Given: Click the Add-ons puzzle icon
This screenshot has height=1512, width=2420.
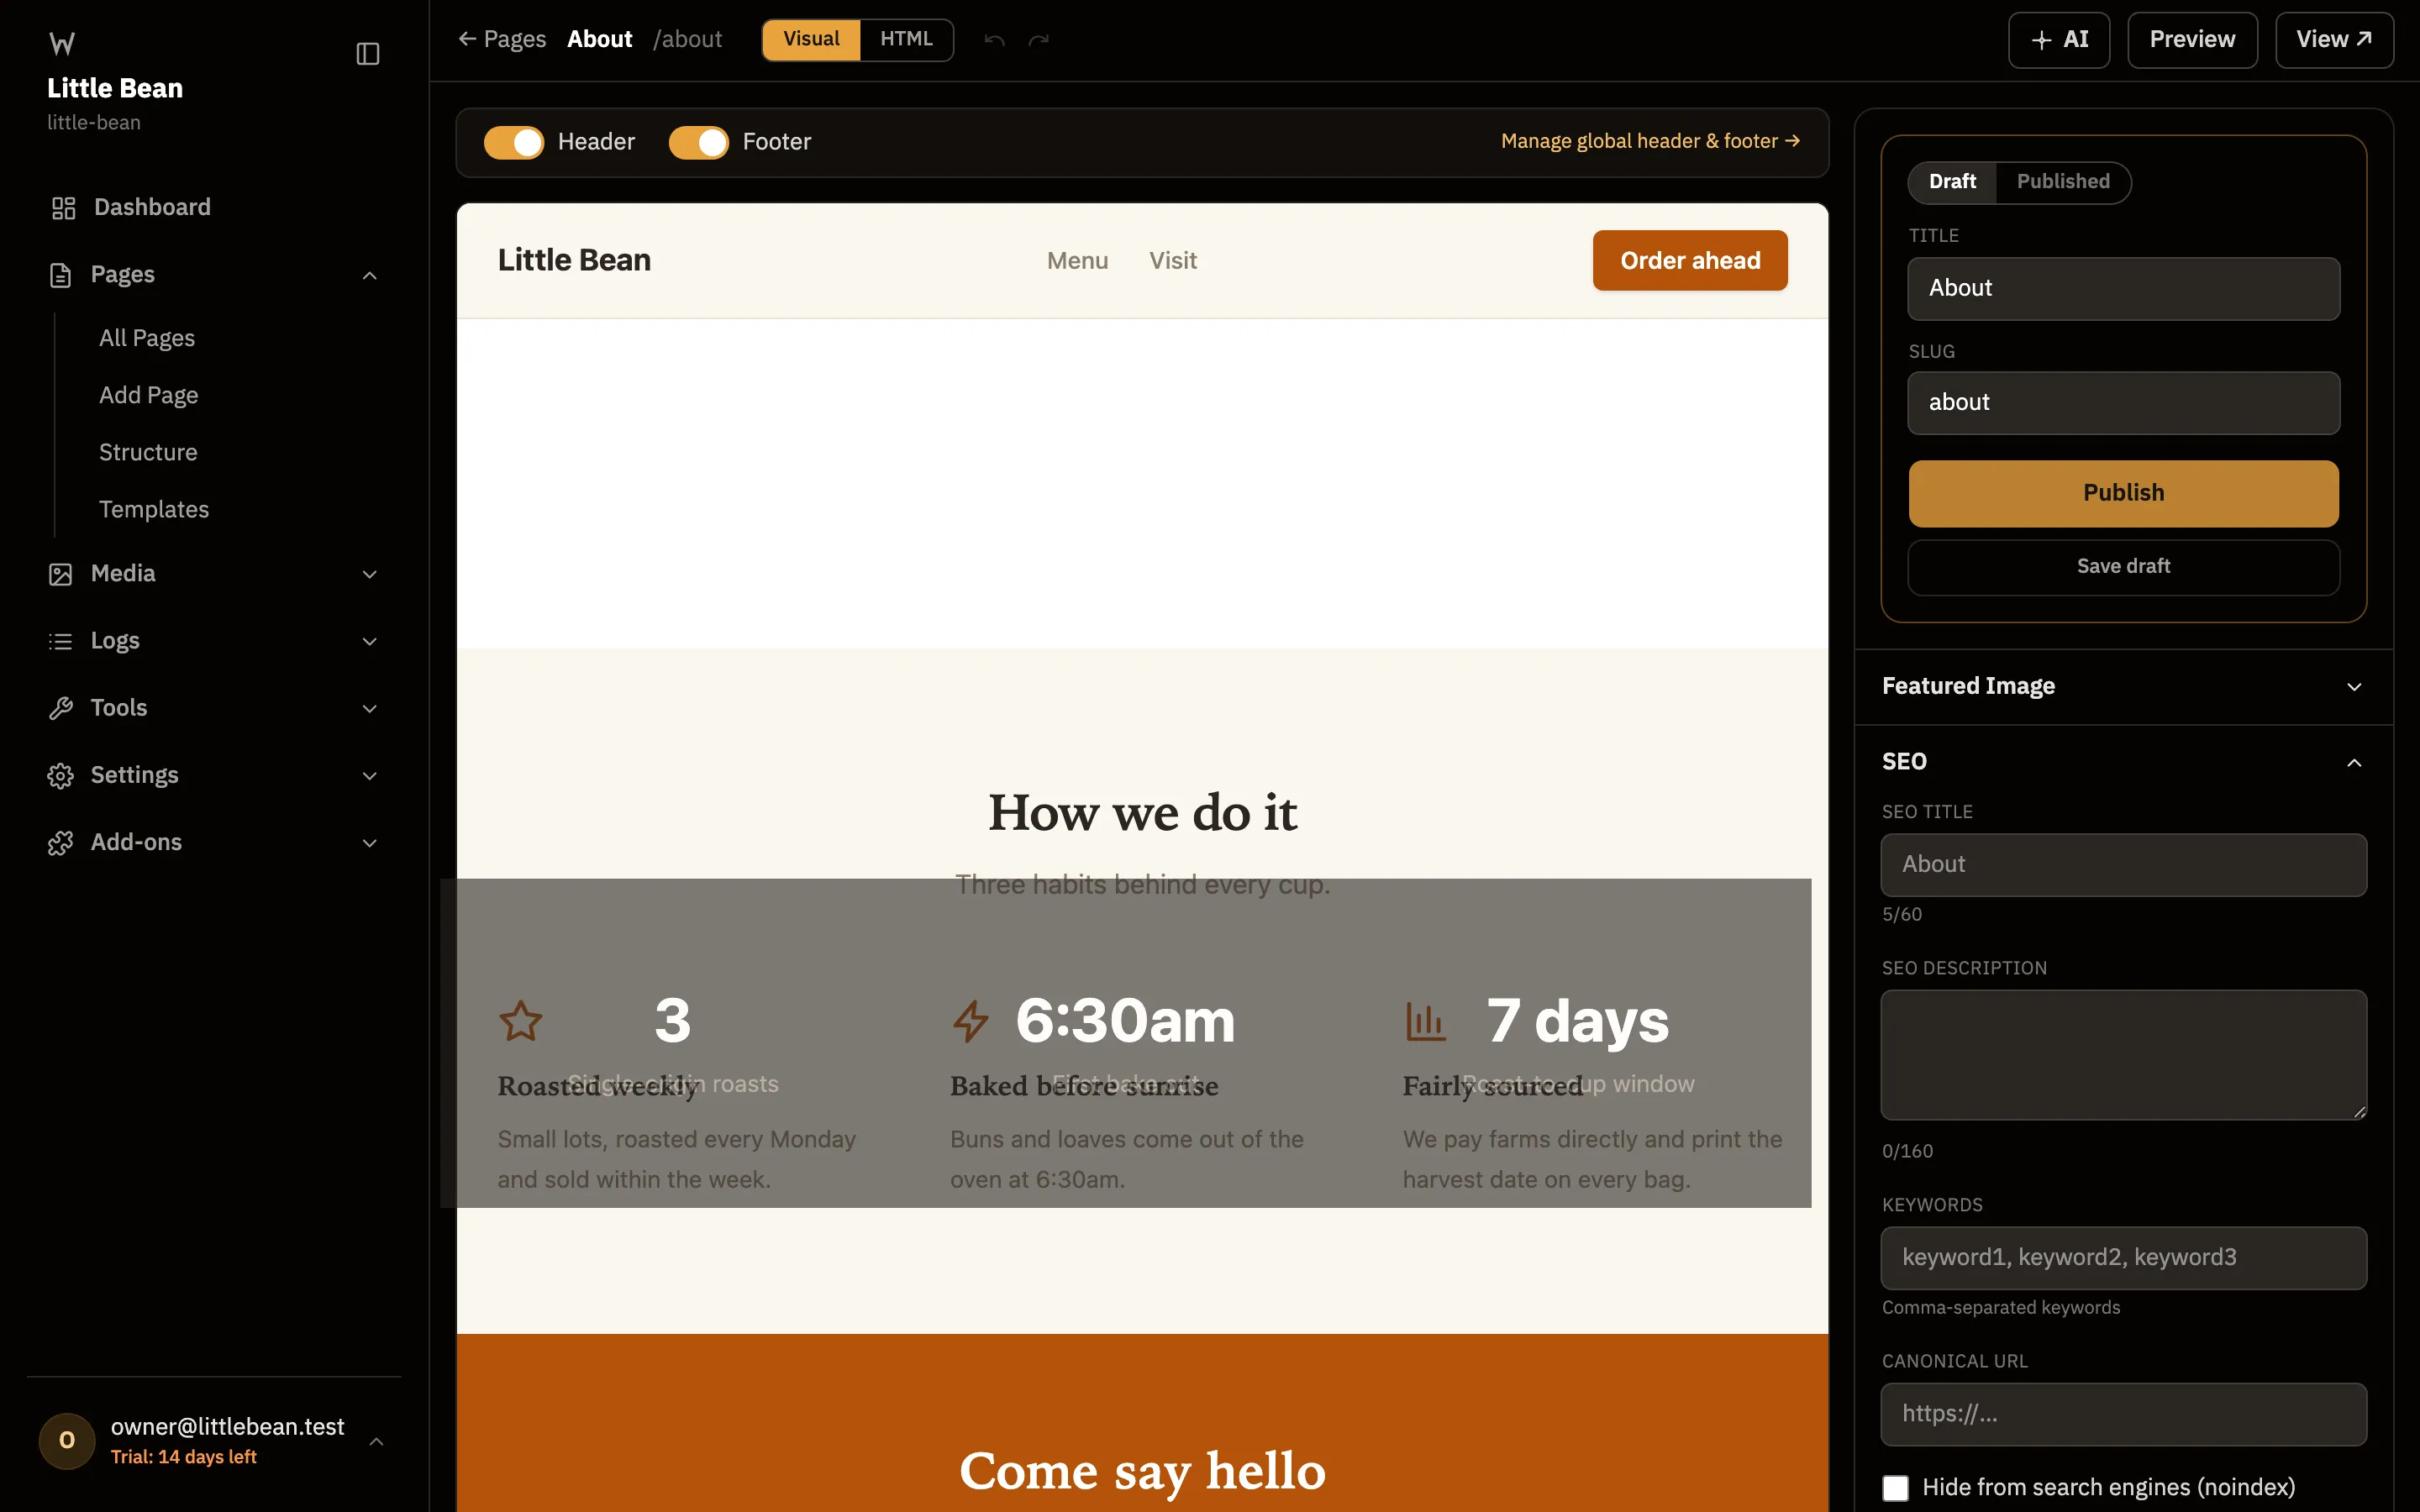Looking at the screenshot, I should click(61, 843).
